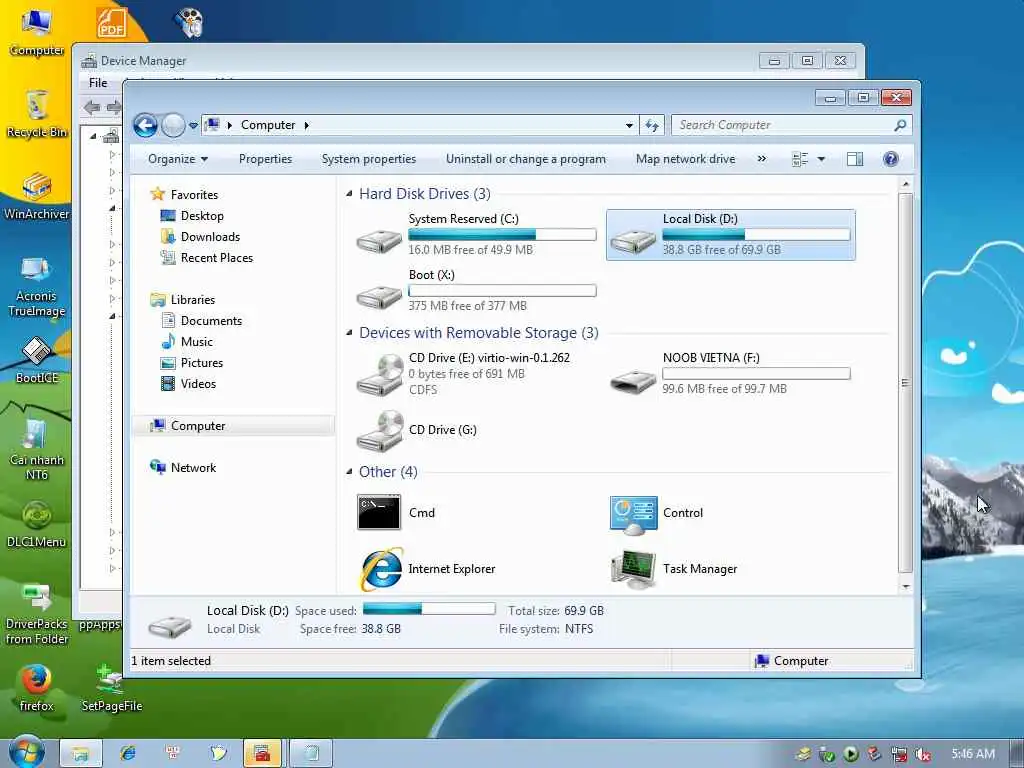Open Internet Explorer from the taskbar
Image resolution: width=1024 pixels, height=768 pixels.
tap(128, 753)
